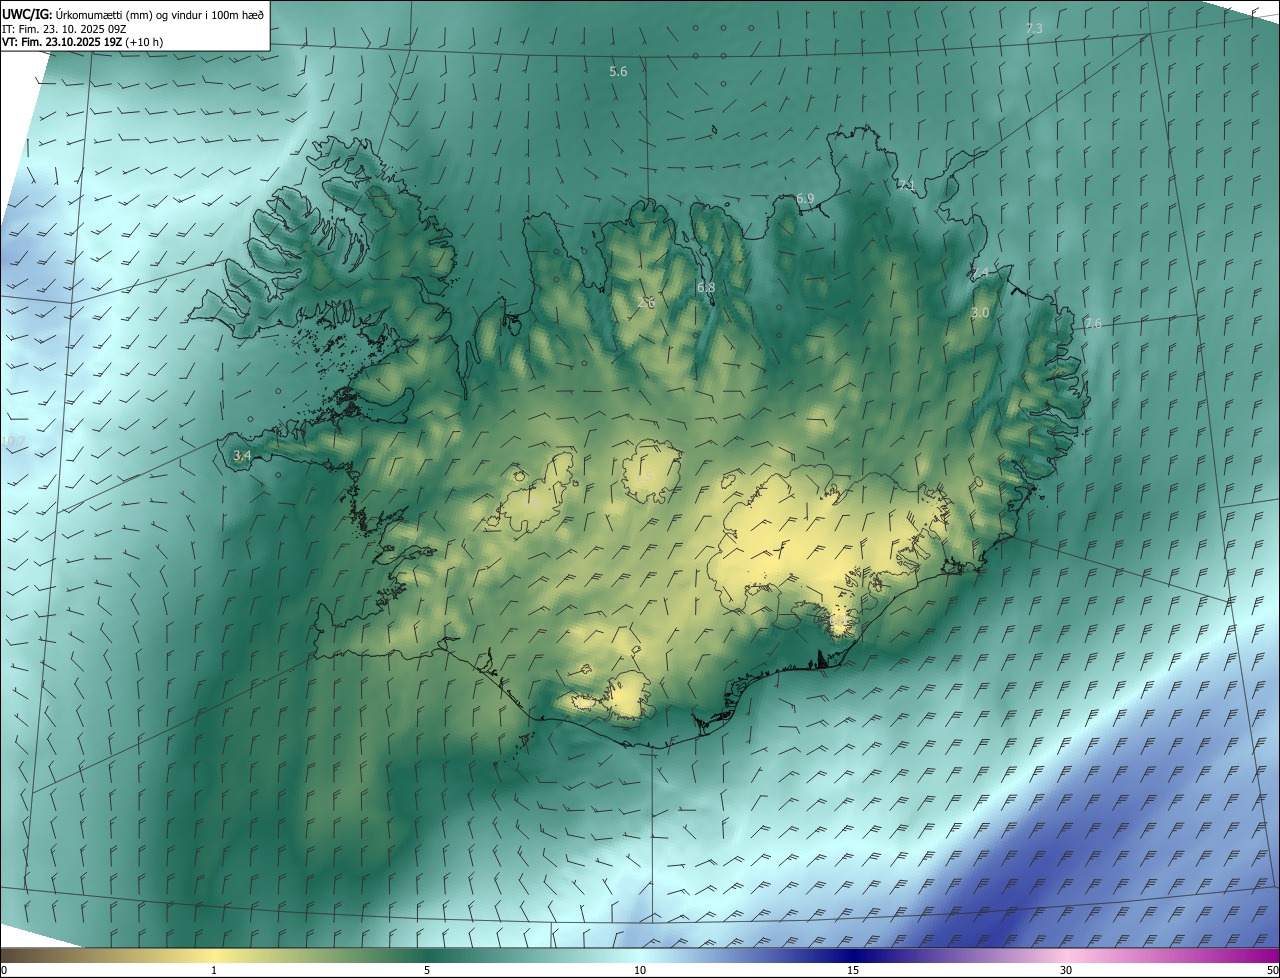Click the 'UWC/IG: Úrkomumætti (mm)' title line
Screen dimensions: 1280x978
133,13
